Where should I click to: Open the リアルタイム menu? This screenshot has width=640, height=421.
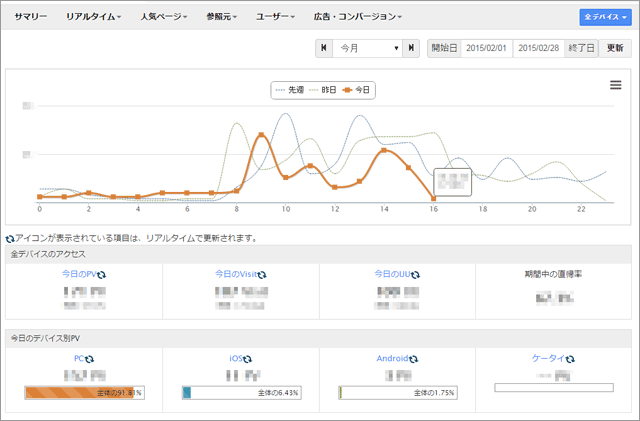click(93, 17)
